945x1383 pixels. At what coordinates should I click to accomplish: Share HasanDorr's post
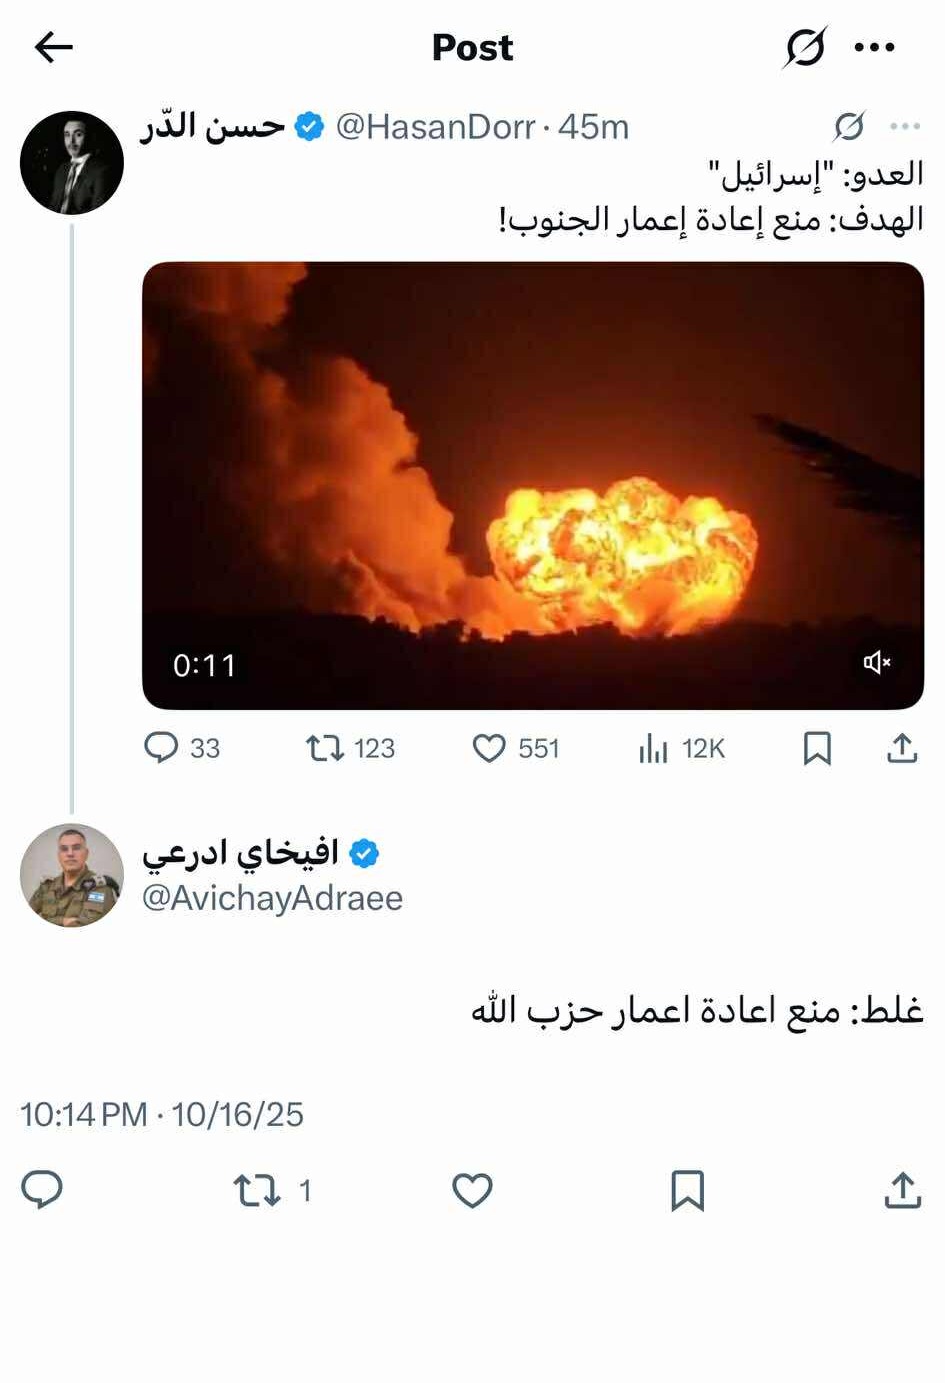[902, 748]
